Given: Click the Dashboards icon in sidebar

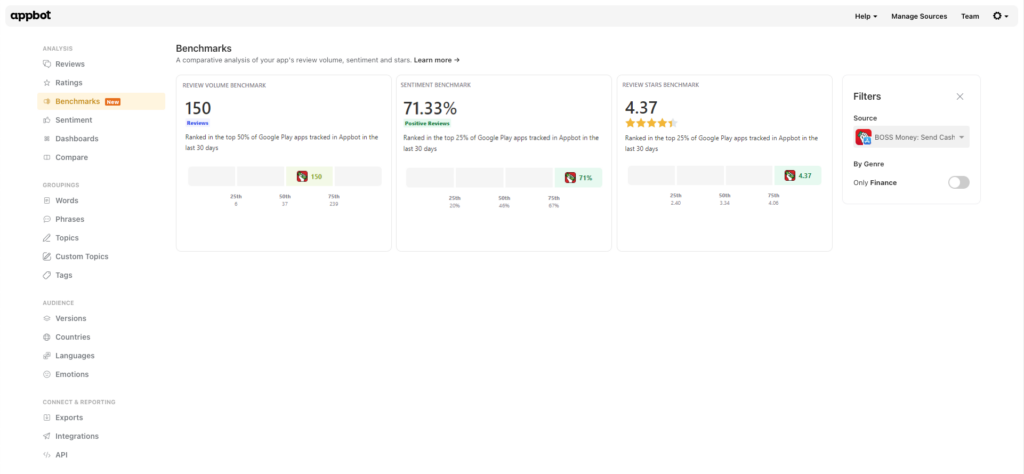Looking at the screenshot, I should click(47, 139).
